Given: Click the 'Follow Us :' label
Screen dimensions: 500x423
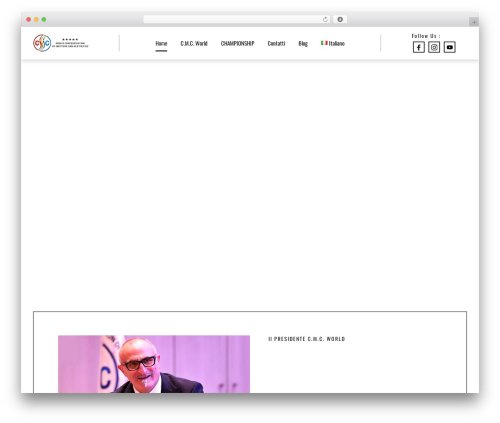Looking at the screenshot, I should tap(426, 36).
